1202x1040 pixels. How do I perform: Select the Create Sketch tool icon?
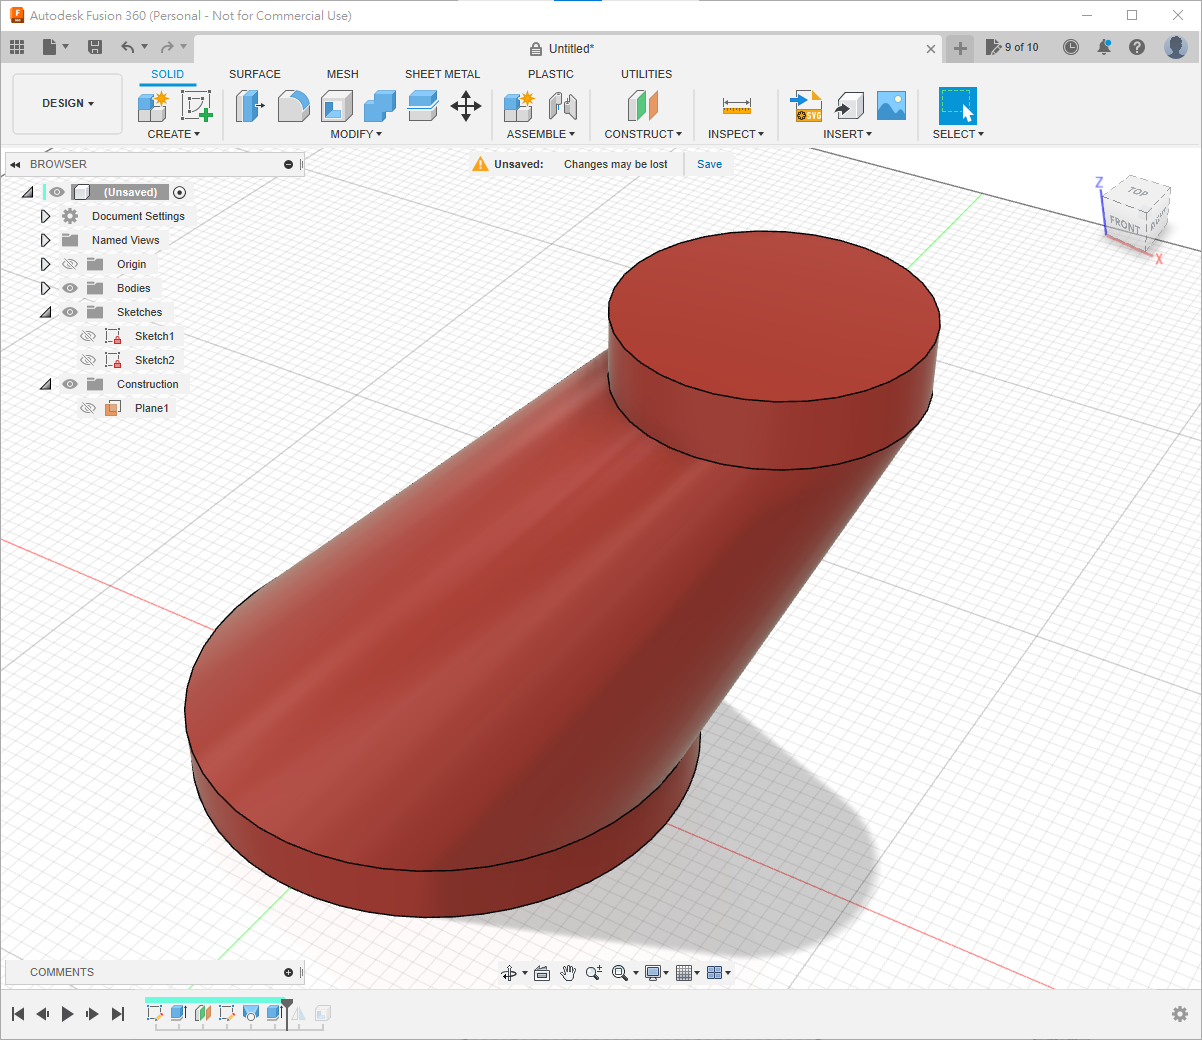click(196, 105)
